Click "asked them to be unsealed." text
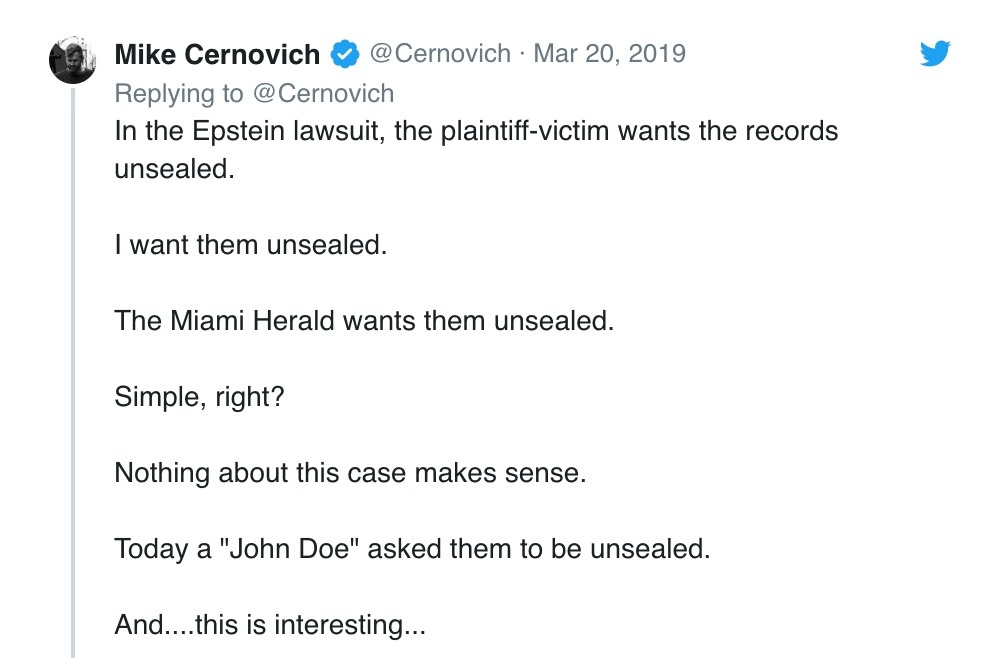Viewport: 986px width, 658px height. (539, 549)
